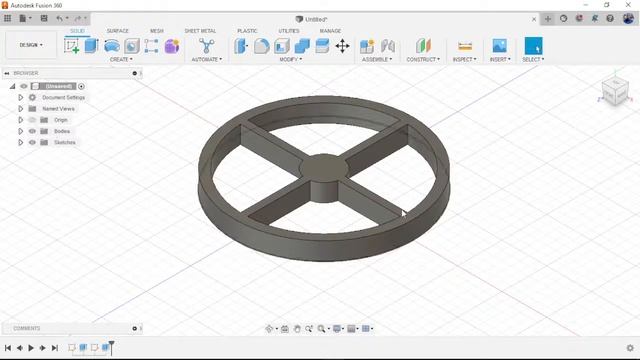Select the Revolve tool icon

112,46
